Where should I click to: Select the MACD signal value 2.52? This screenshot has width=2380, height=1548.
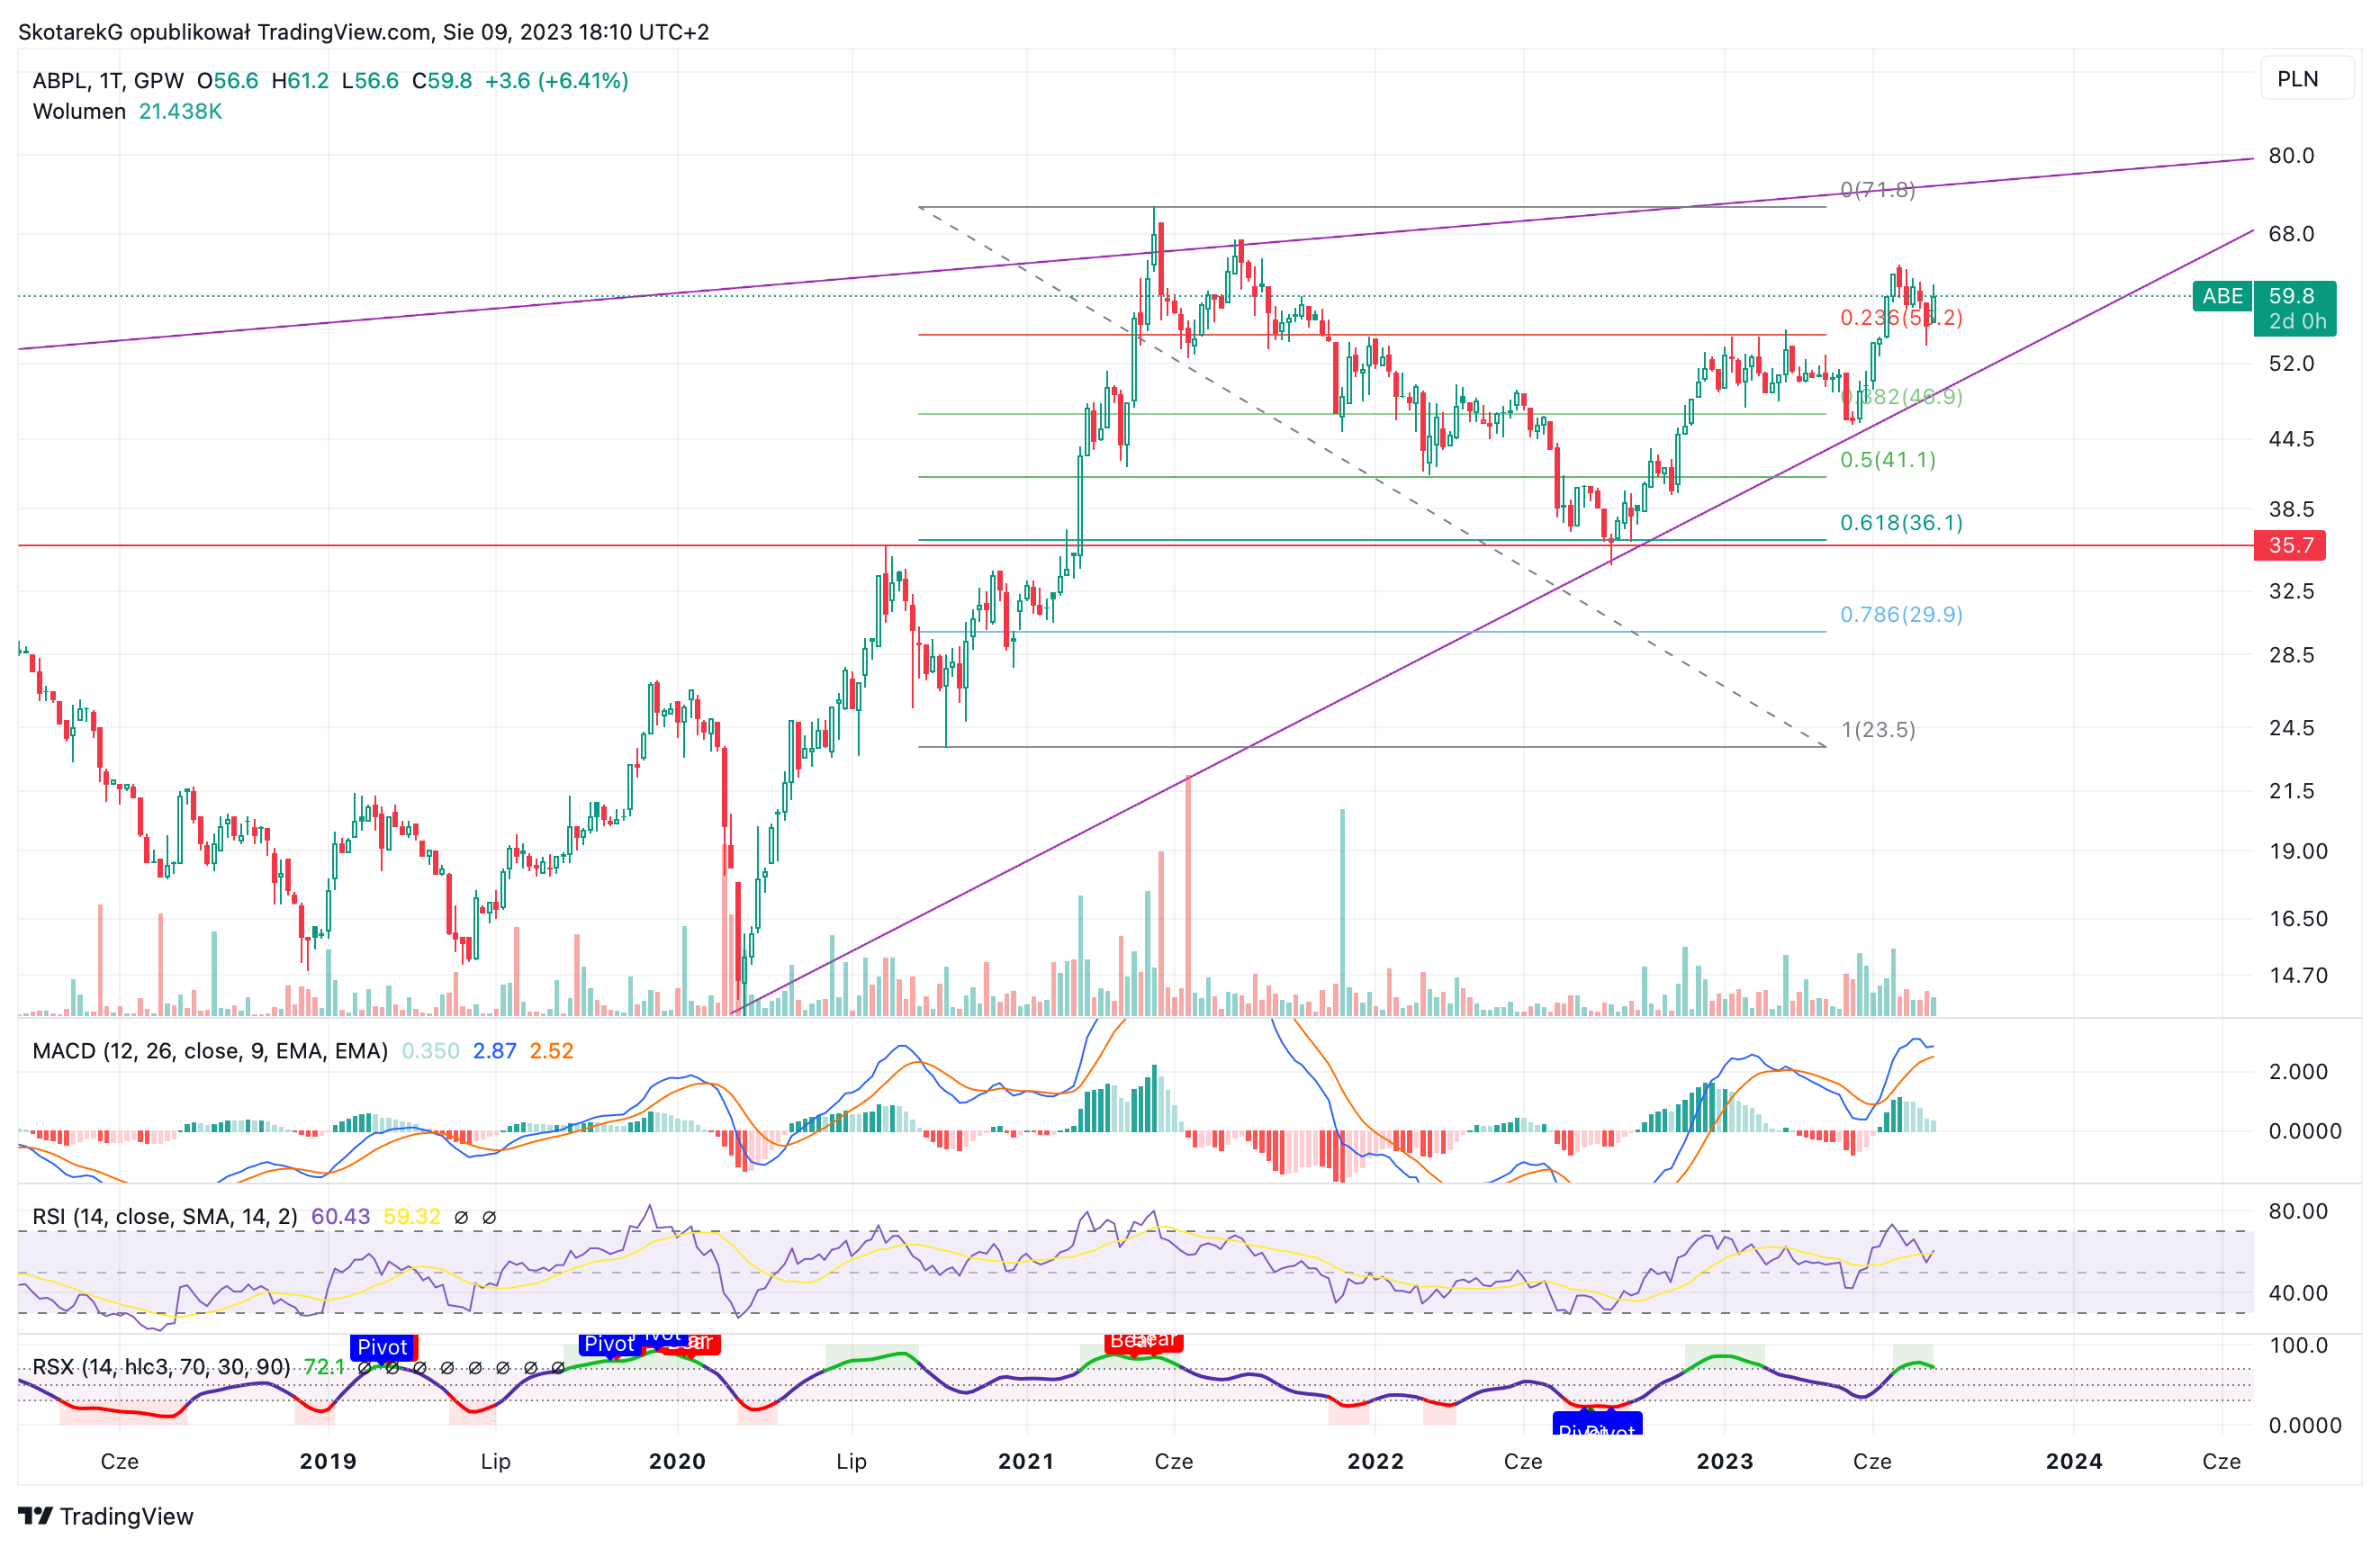point(551,1051)
